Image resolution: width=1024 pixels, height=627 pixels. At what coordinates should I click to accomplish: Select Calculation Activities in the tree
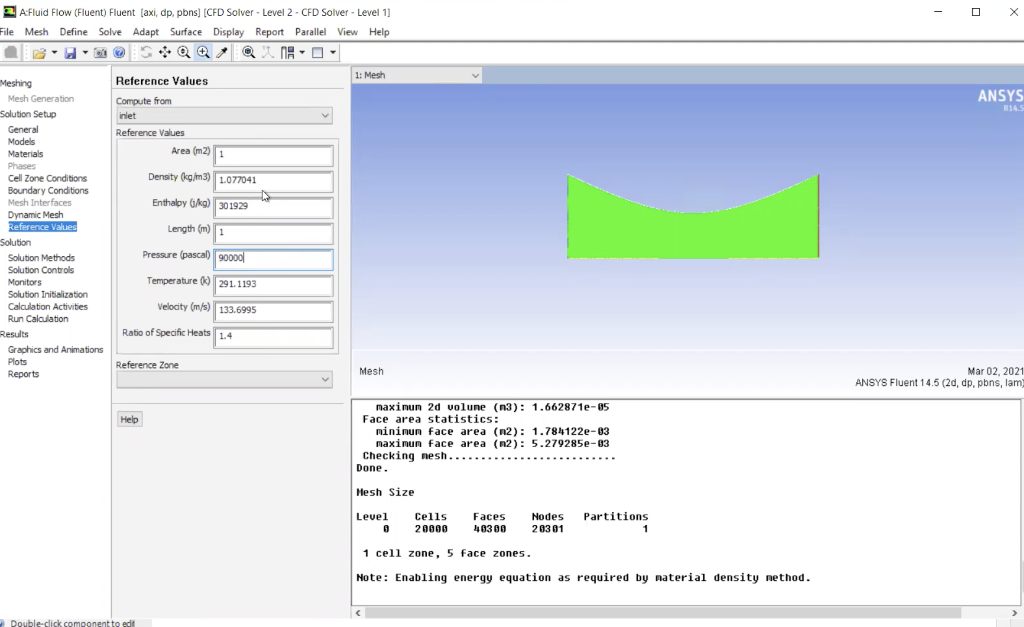pyautogui.click(x=48, y=307)
